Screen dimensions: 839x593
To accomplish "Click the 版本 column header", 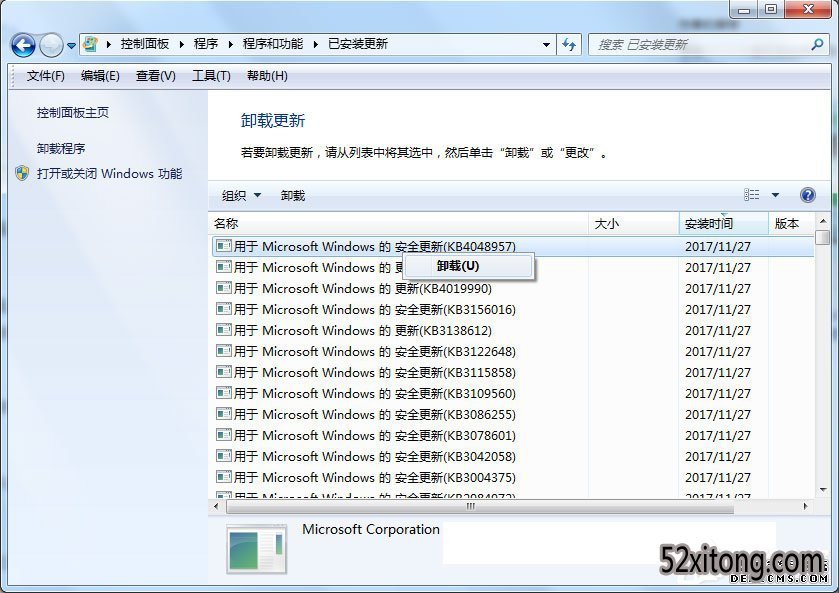I will point(791,224).
